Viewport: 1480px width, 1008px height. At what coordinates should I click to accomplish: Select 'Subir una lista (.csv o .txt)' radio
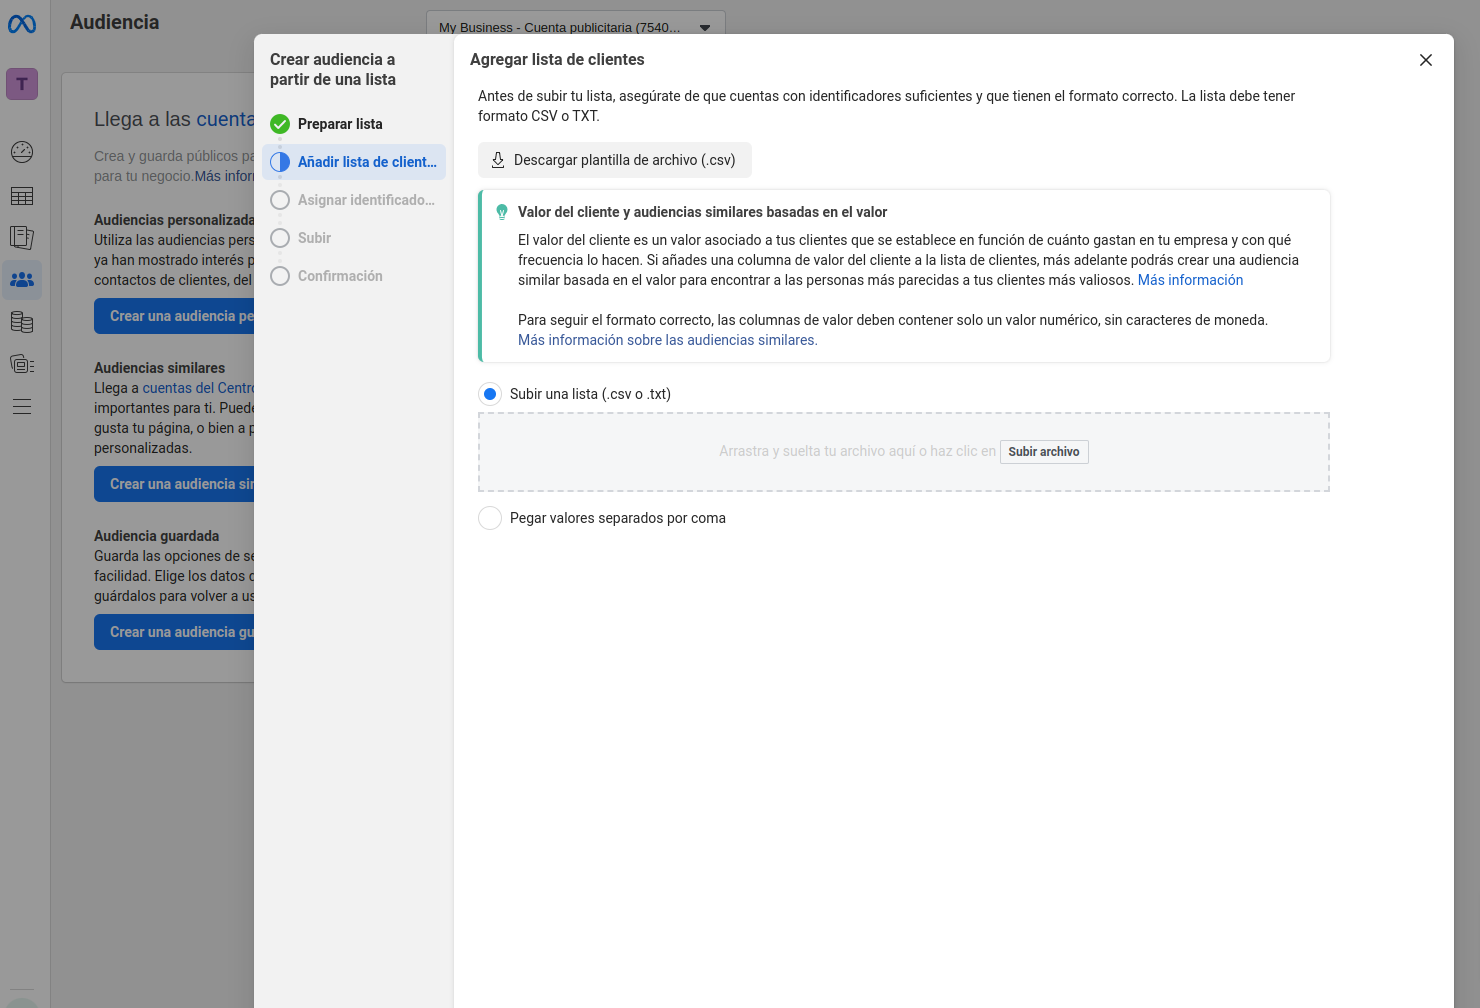tap(490, 394)
